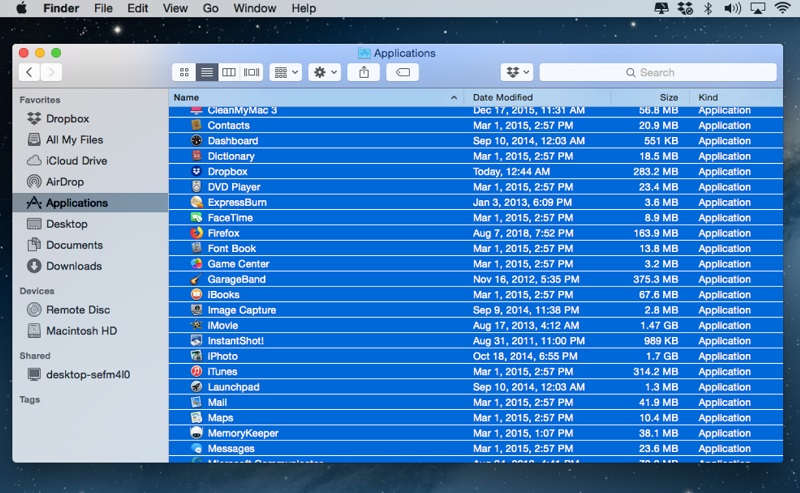
Task: Select iCloud Drive in the sidebar
Action: click(76, 161)
